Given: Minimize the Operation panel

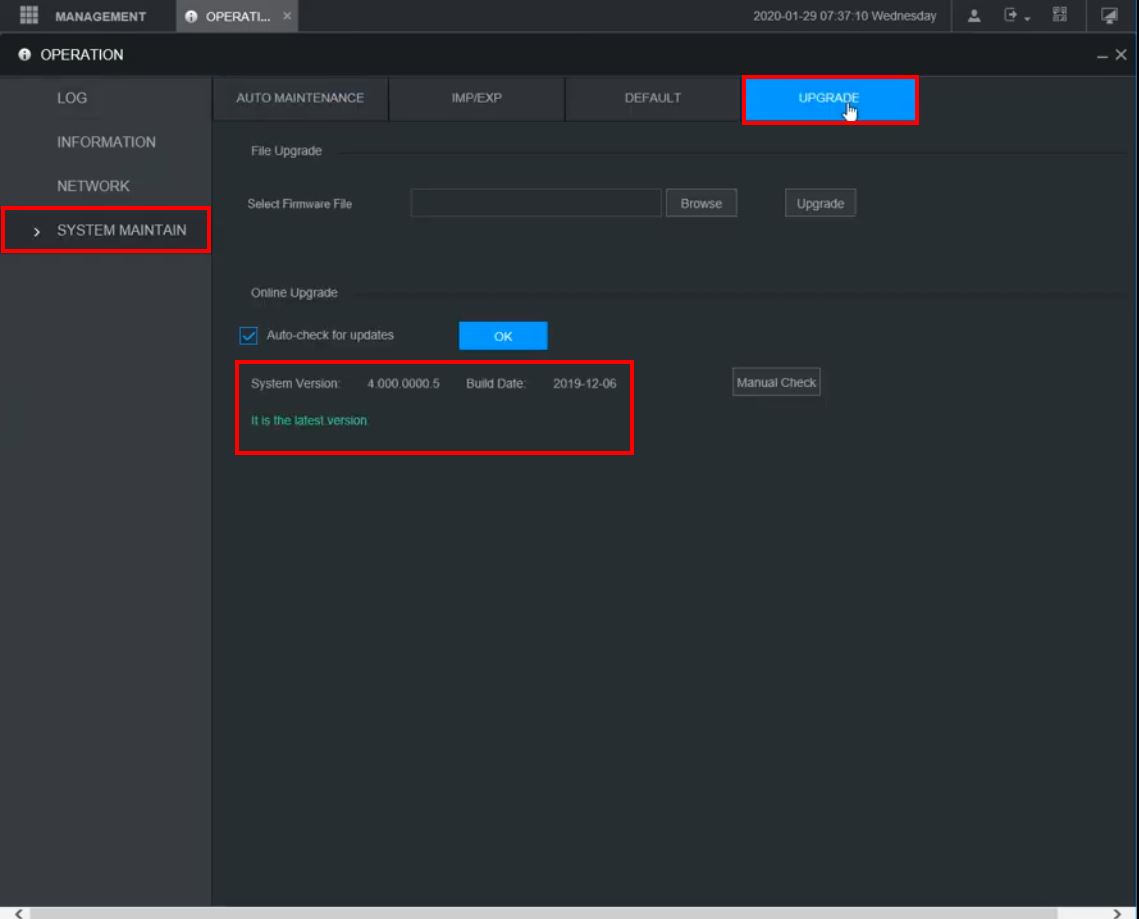Looking at the screenshot, I should pos(1103,56).
